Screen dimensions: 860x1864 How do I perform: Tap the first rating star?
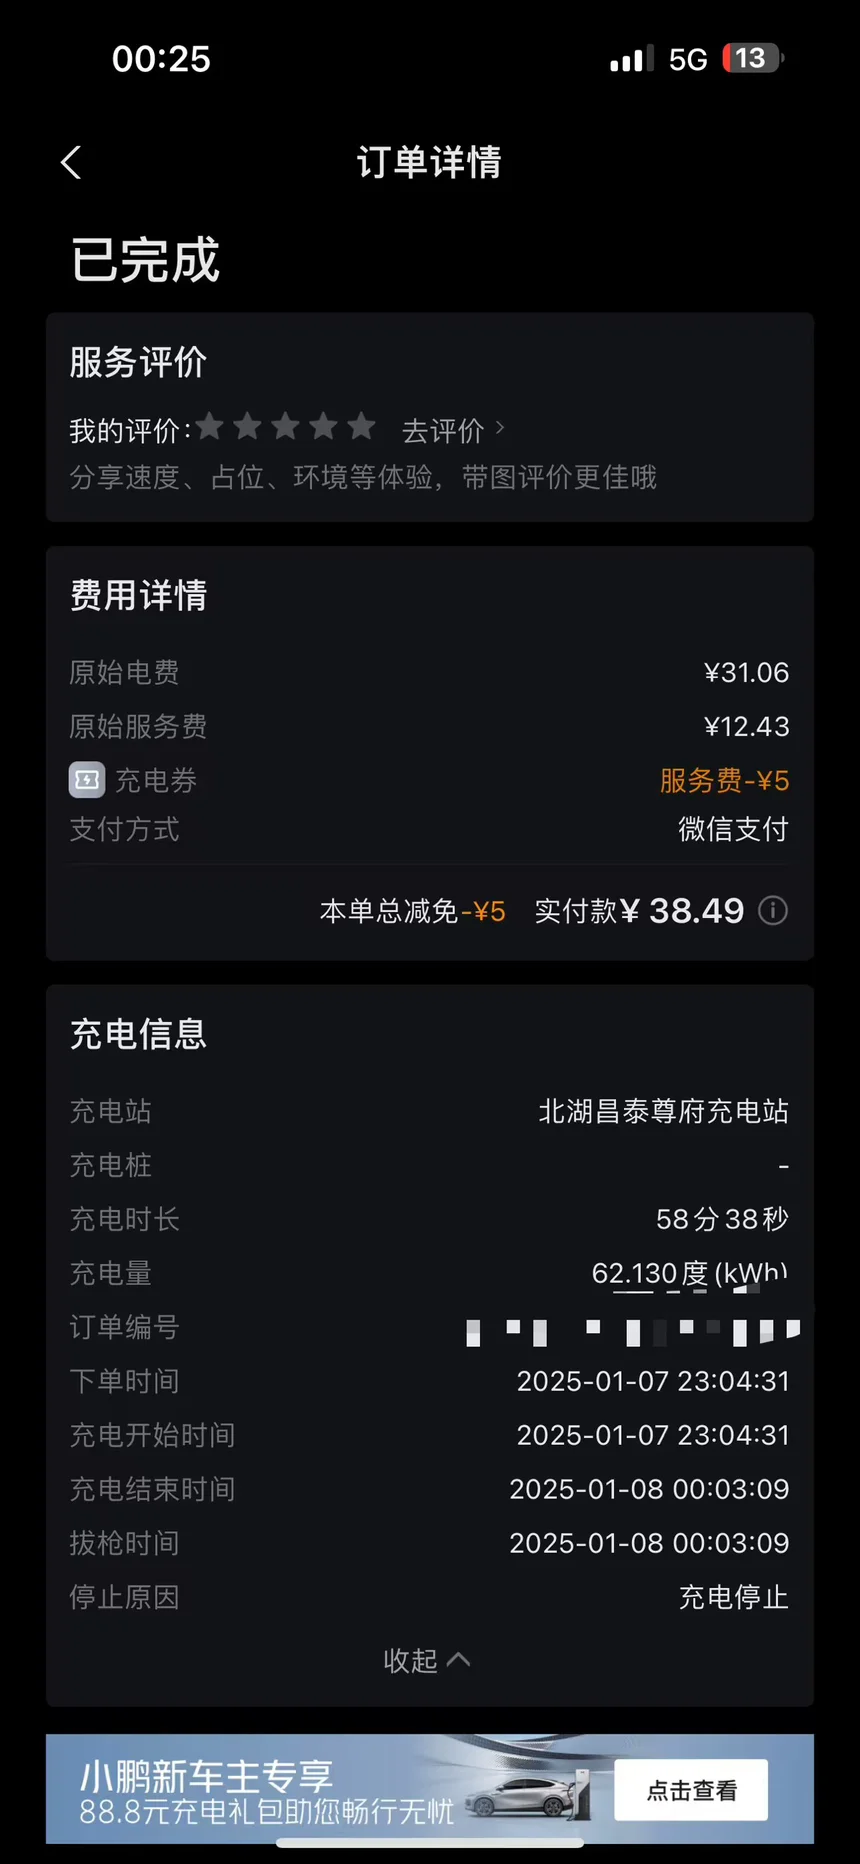pyautogui.click(x=210, y=427)
